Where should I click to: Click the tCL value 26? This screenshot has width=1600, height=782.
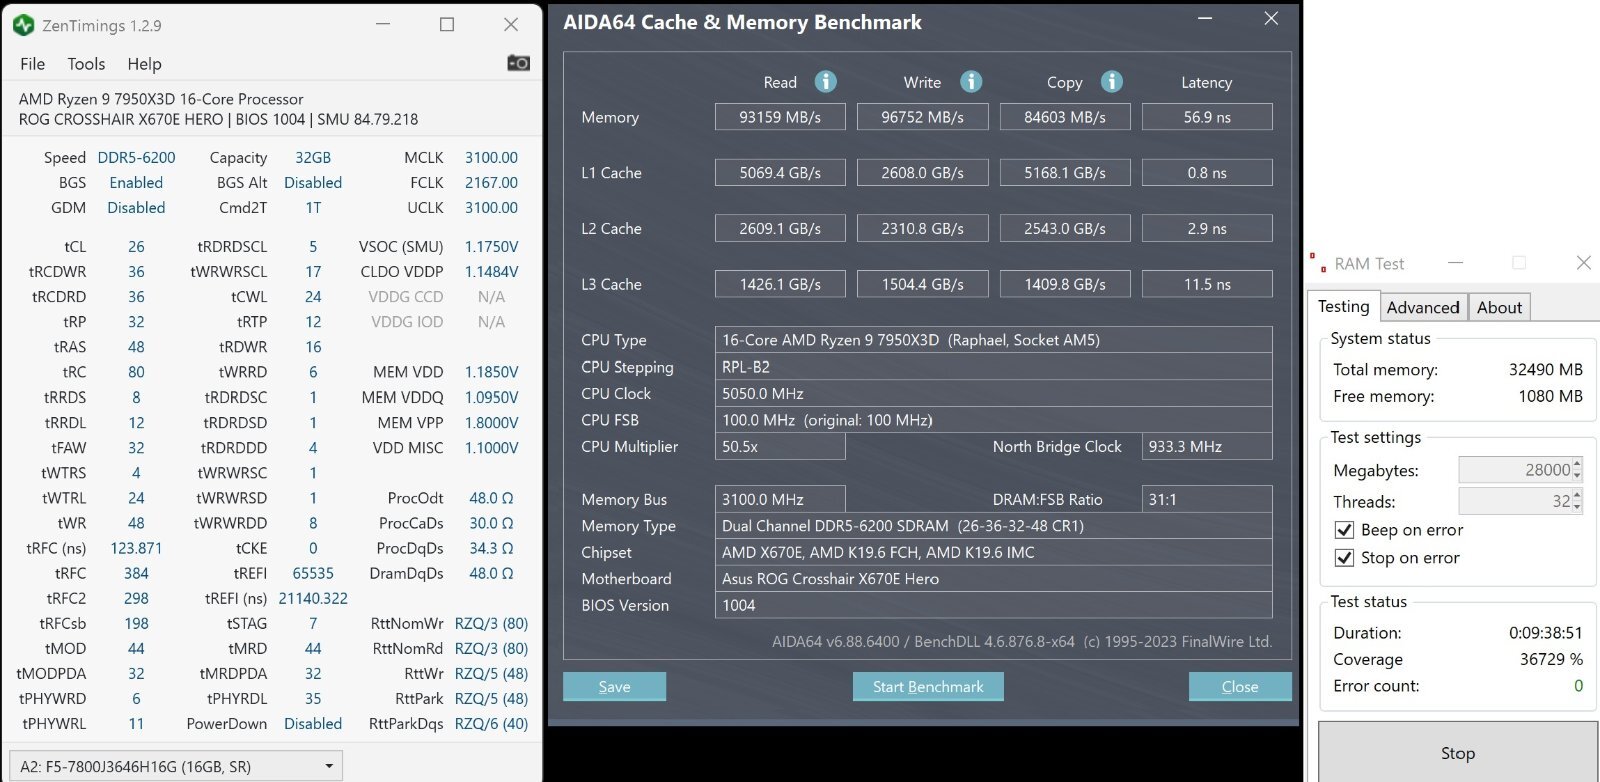click(x=136, y=247)
